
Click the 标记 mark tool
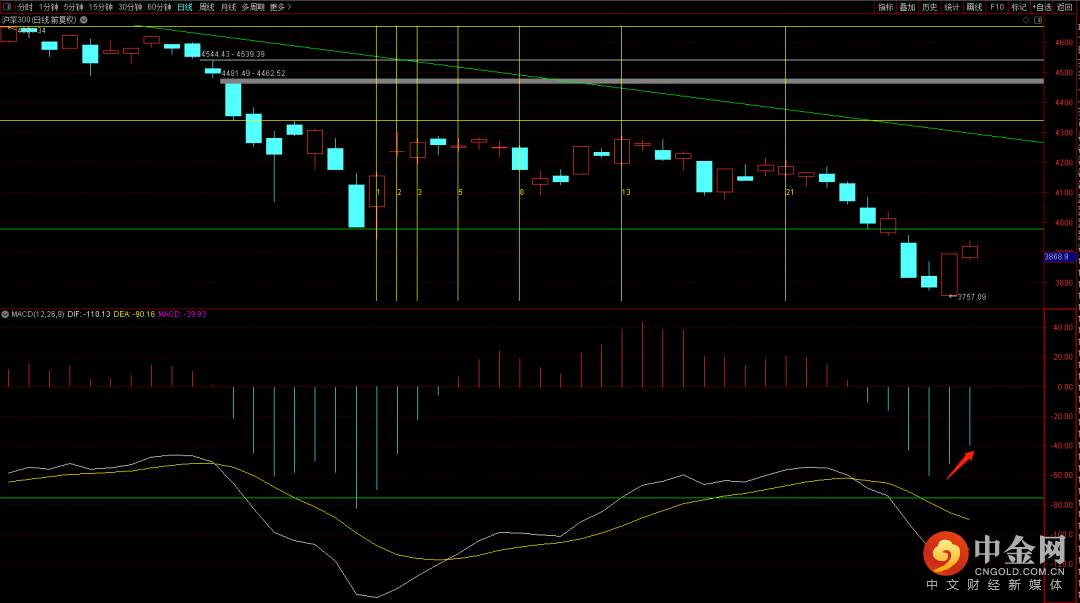point(1018,7)
